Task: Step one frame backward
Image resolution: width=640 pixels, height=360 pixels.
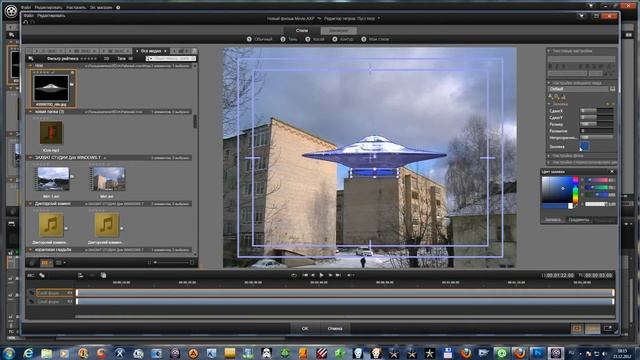Action: (313, 276)
